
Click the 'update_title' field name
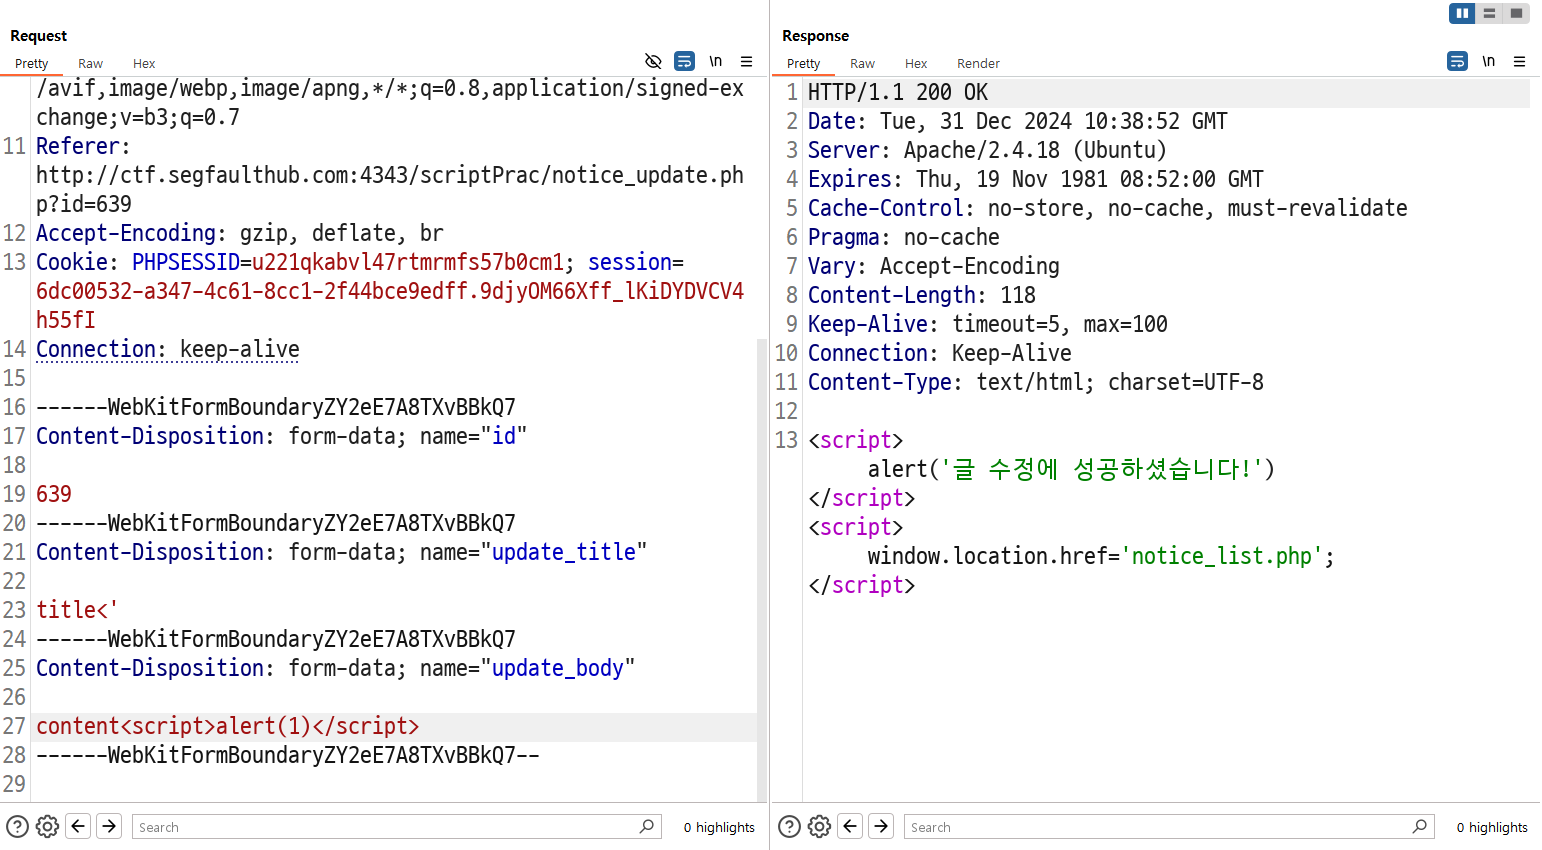tap(564, 552)
